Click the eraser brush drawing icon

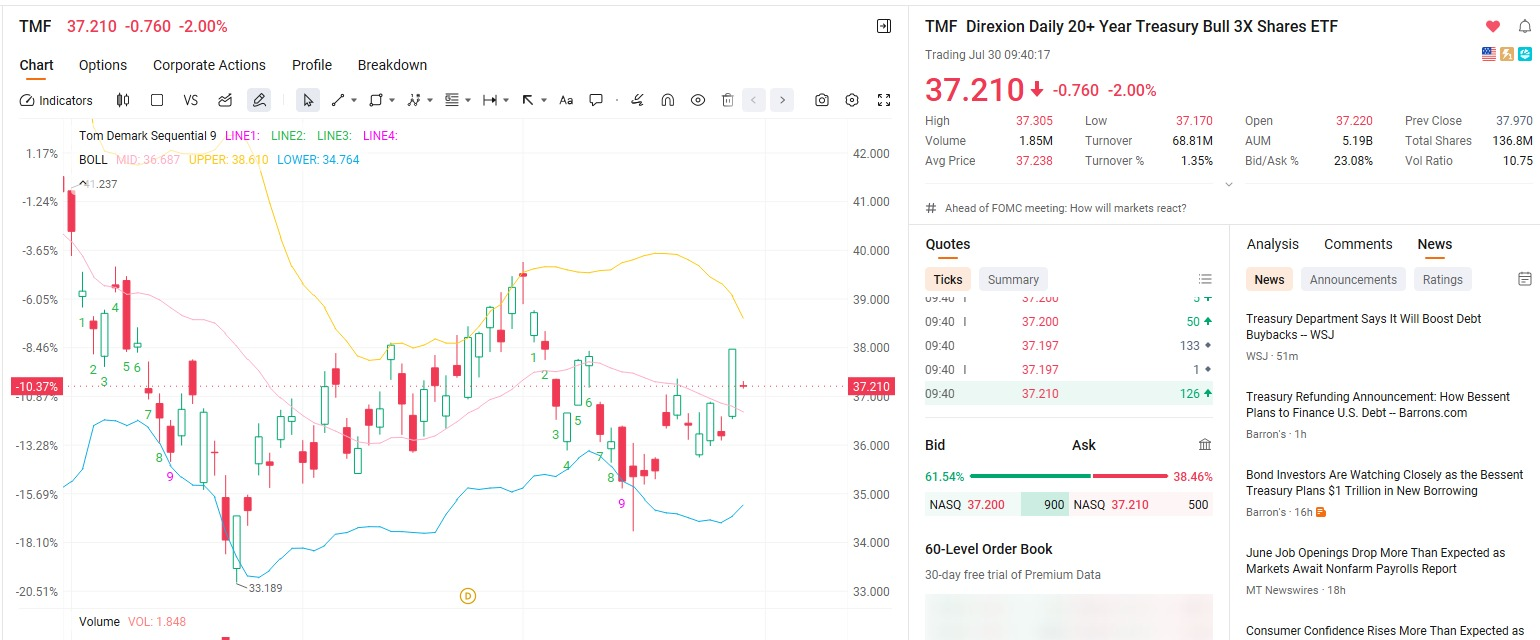pyautogui.click(x=637, y=100)
